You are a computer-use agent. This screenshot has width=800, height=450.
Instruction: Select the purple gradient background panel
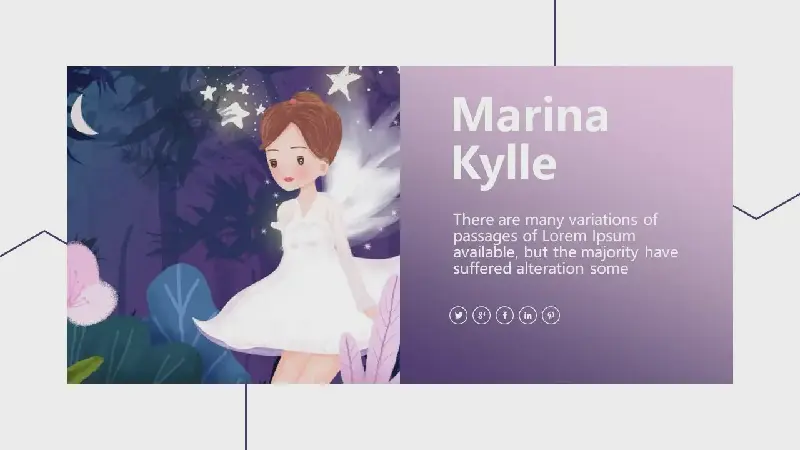(x=566, y=225)
